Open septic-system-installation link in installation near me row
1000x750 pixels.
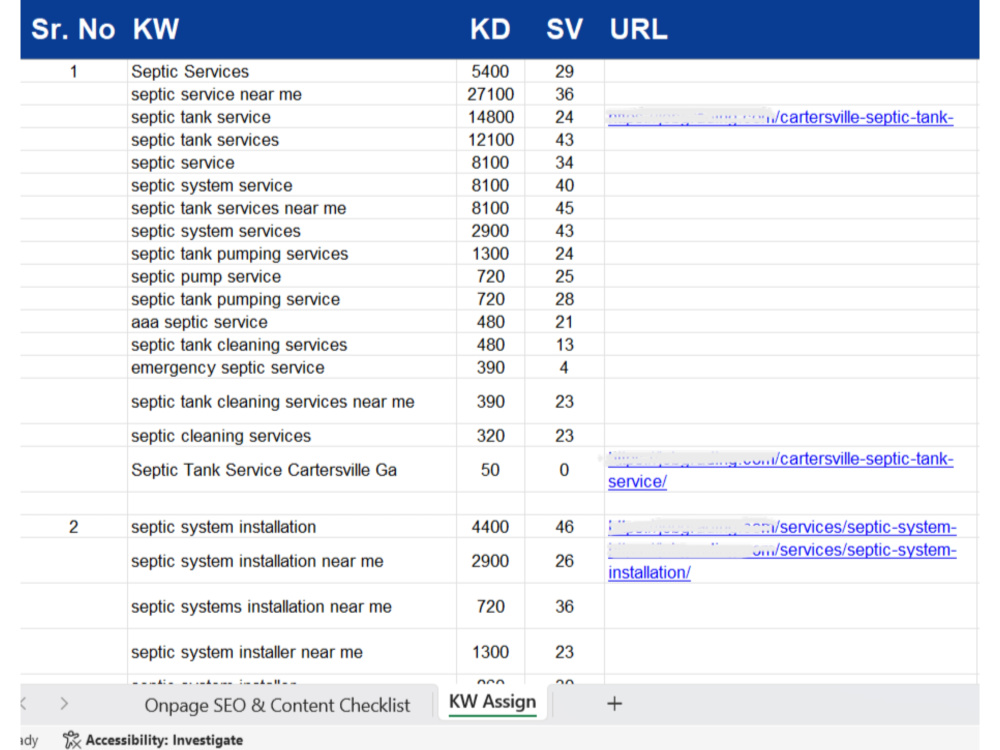tap(782, 561)
